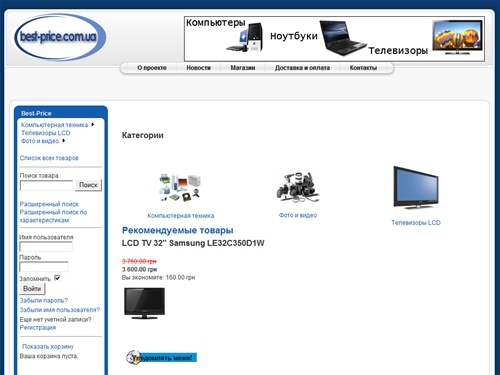This screenshot has height=375, width=500.
Task: Expand Компьютерная техника submenu arrow
Action: 93,124
